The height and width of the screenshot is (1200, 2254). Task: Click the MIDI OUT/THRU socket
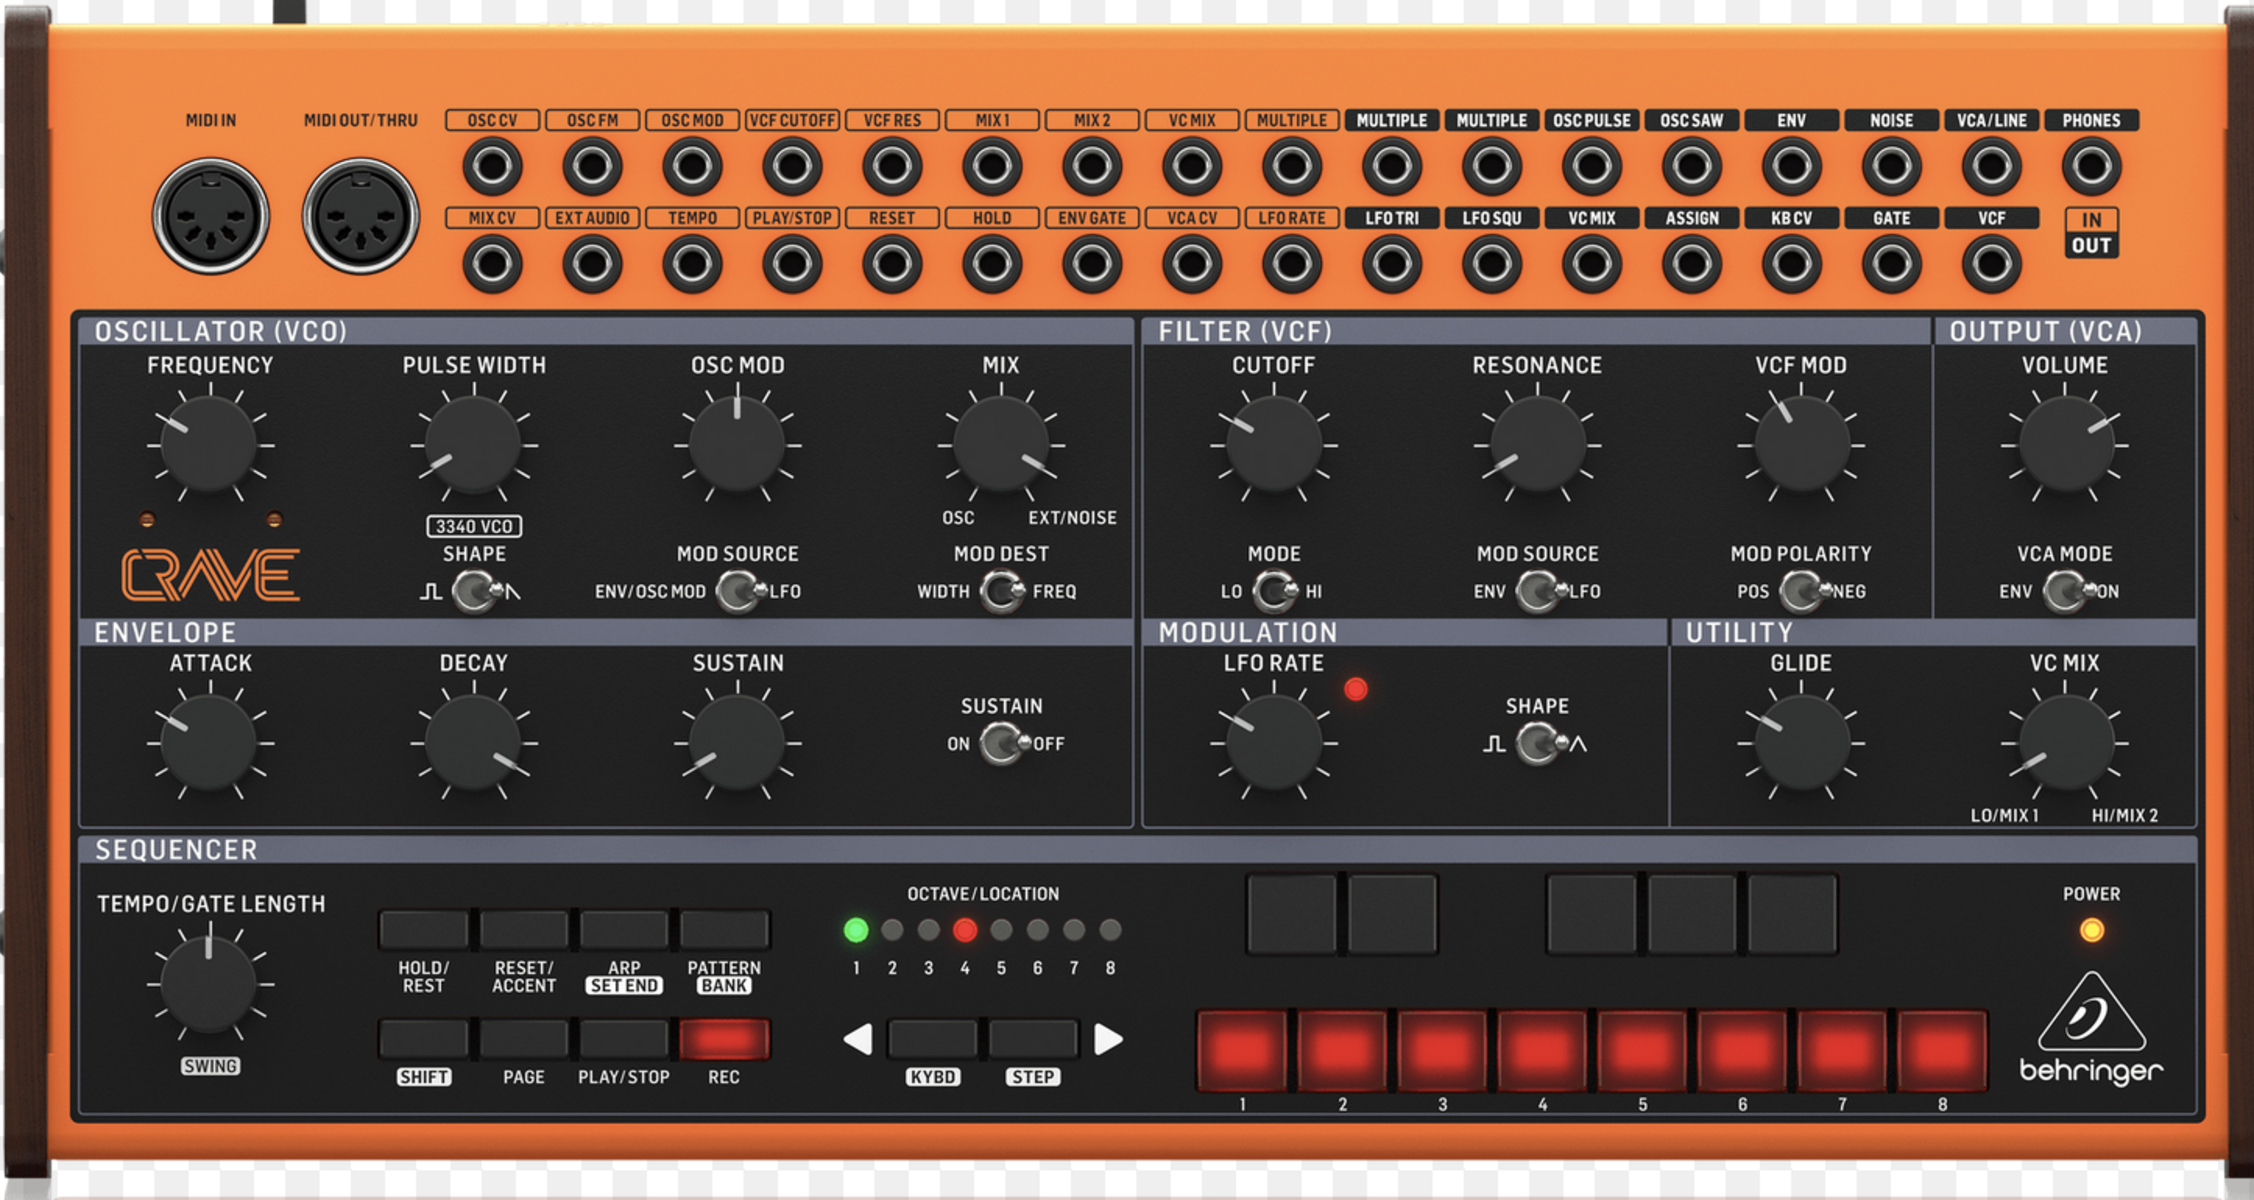[361, 216]
